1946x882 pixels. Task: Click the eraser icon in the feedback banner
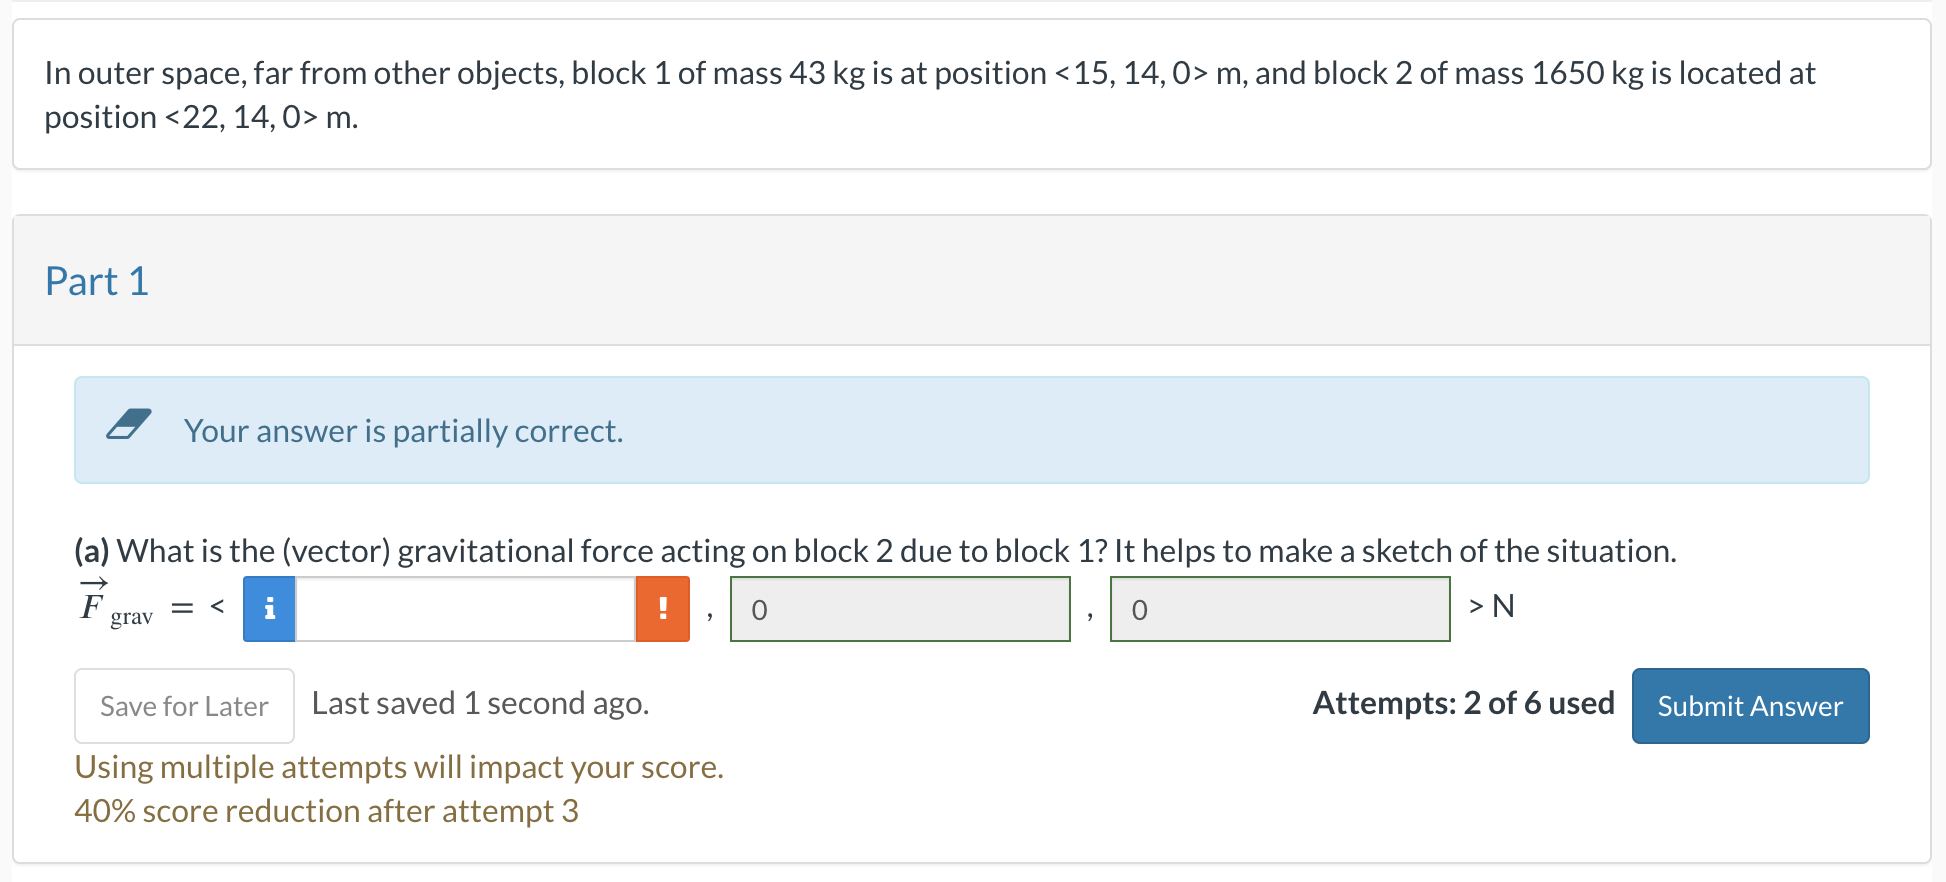pyautogui.click(x=130, y=426)
